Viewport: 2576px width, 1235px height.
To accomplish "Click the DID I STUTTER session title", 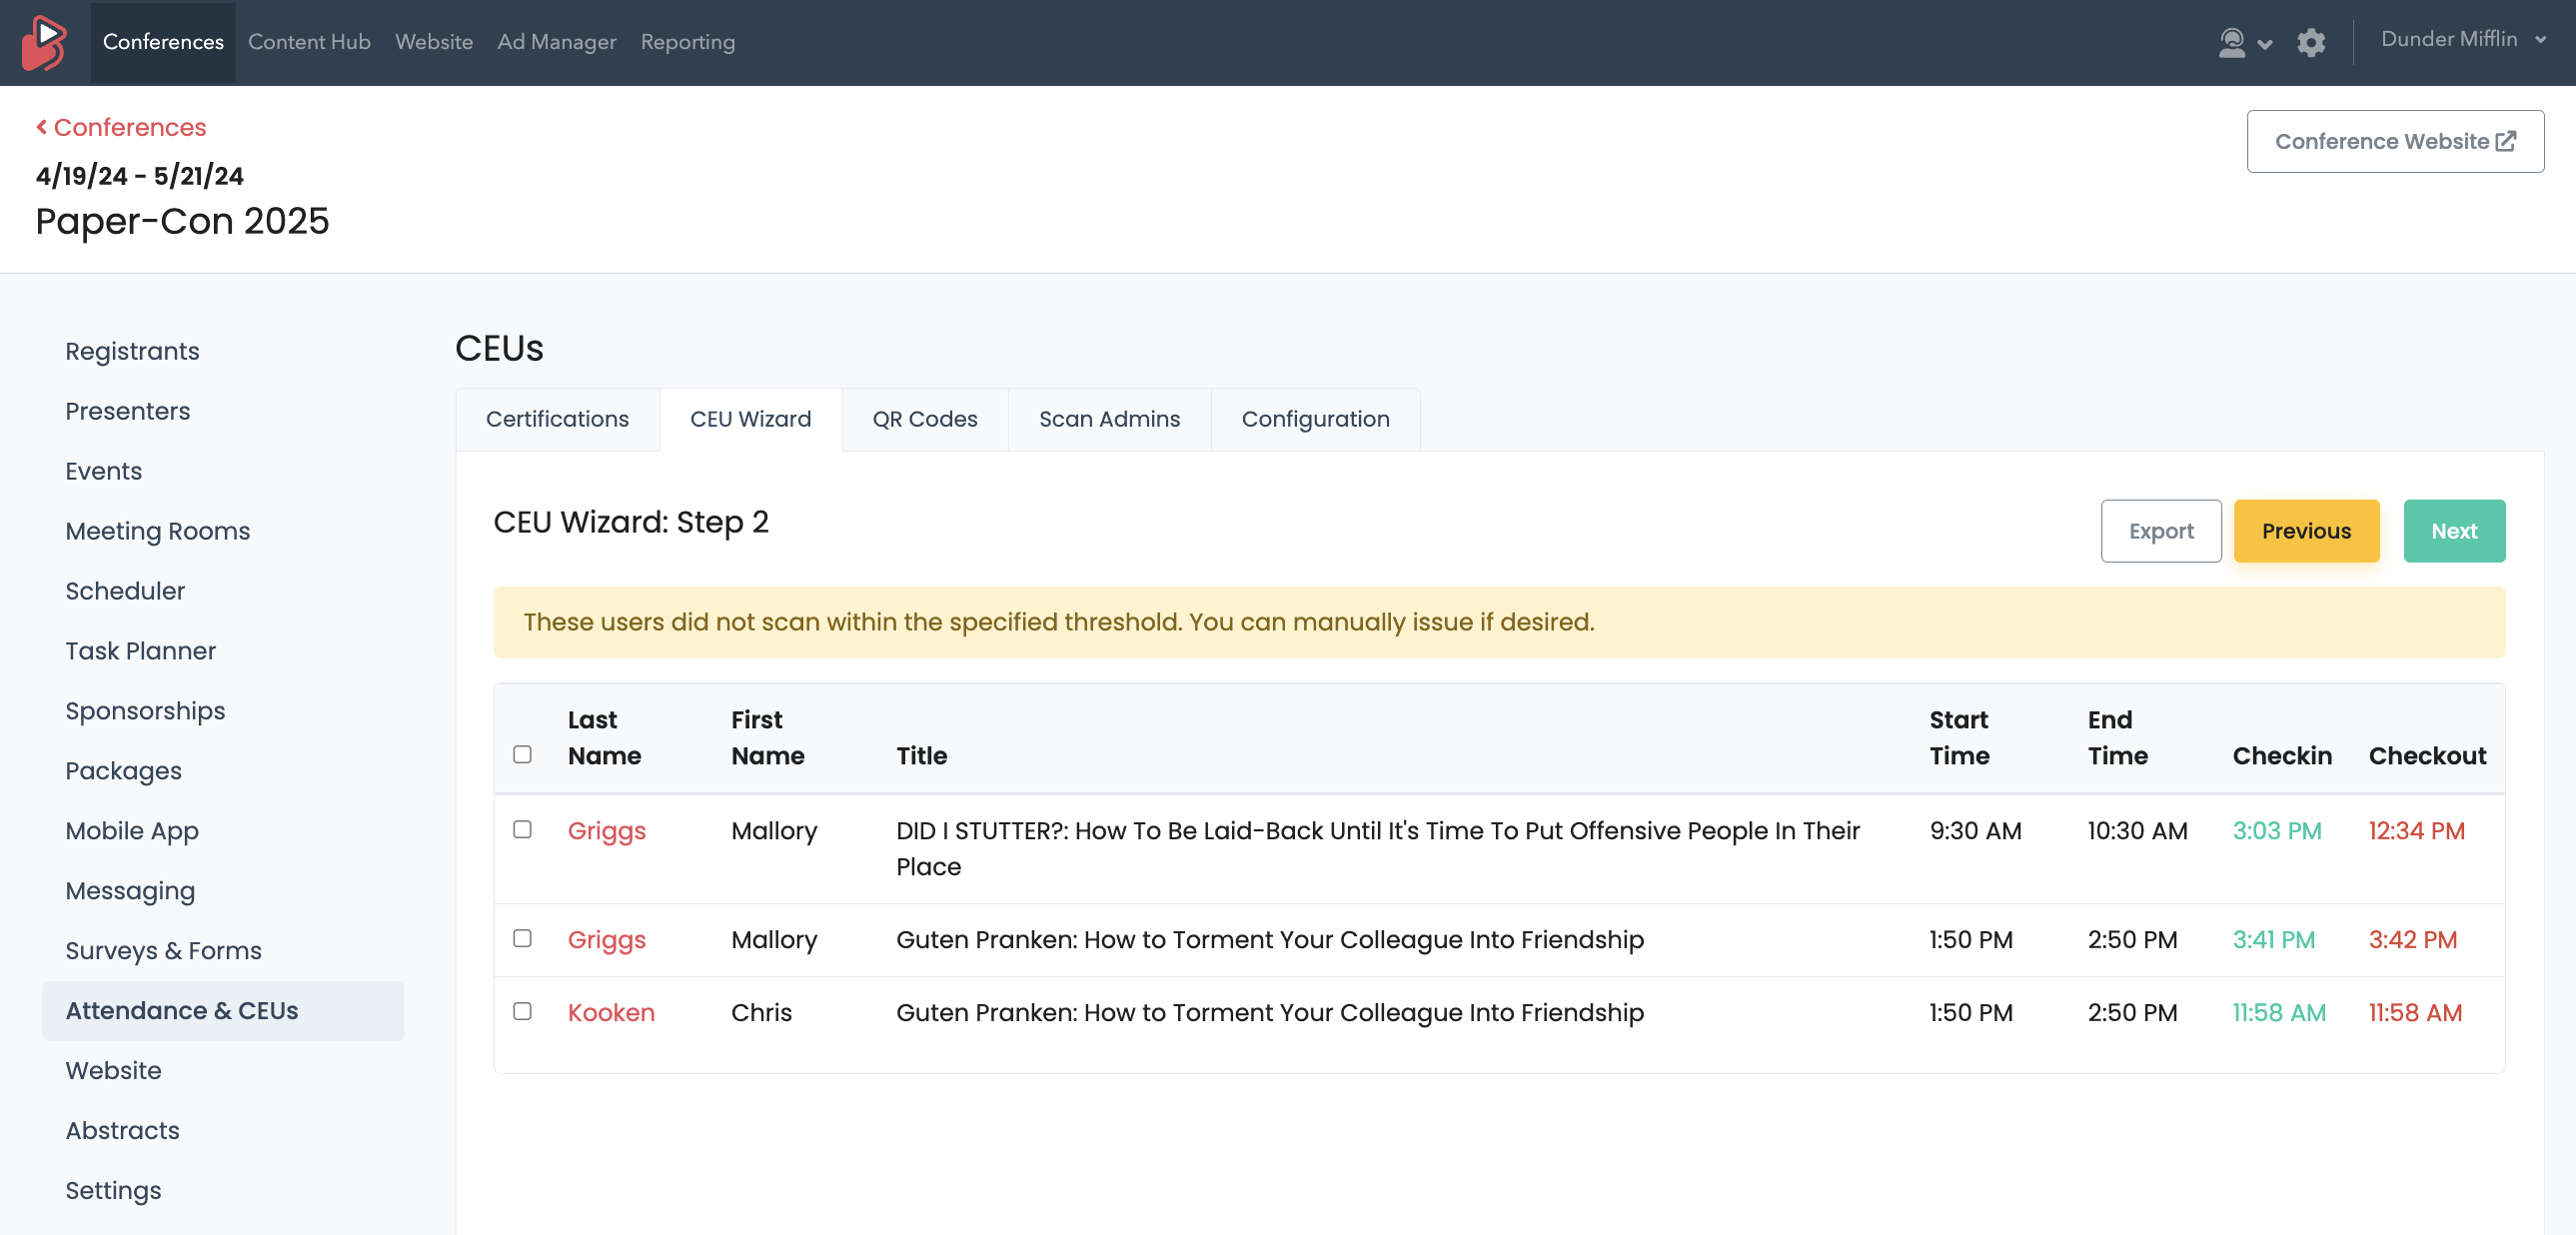I will point(1377,848).
